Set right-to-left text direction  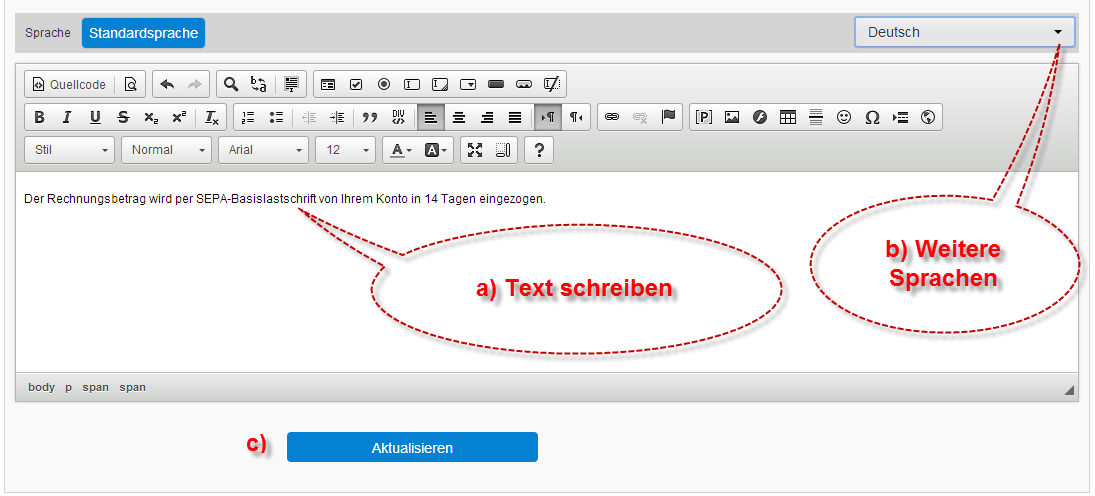pos(575,117)
